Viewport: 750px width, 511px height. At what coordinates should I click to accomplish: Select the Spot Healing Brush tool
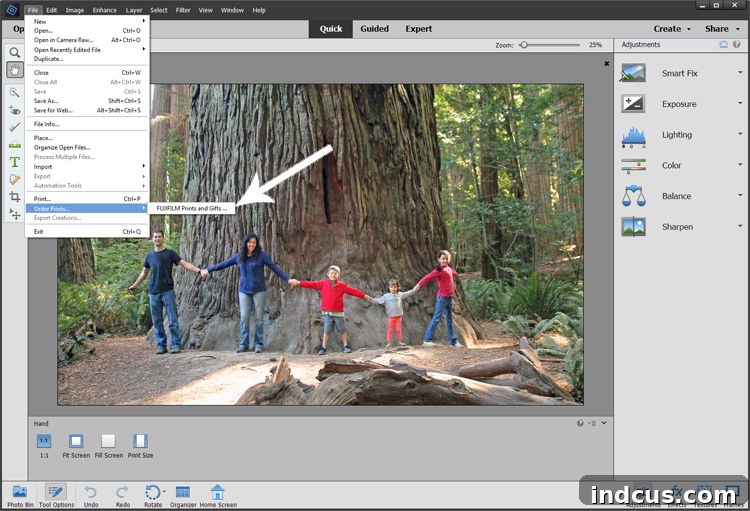click(x=15, y=179)
